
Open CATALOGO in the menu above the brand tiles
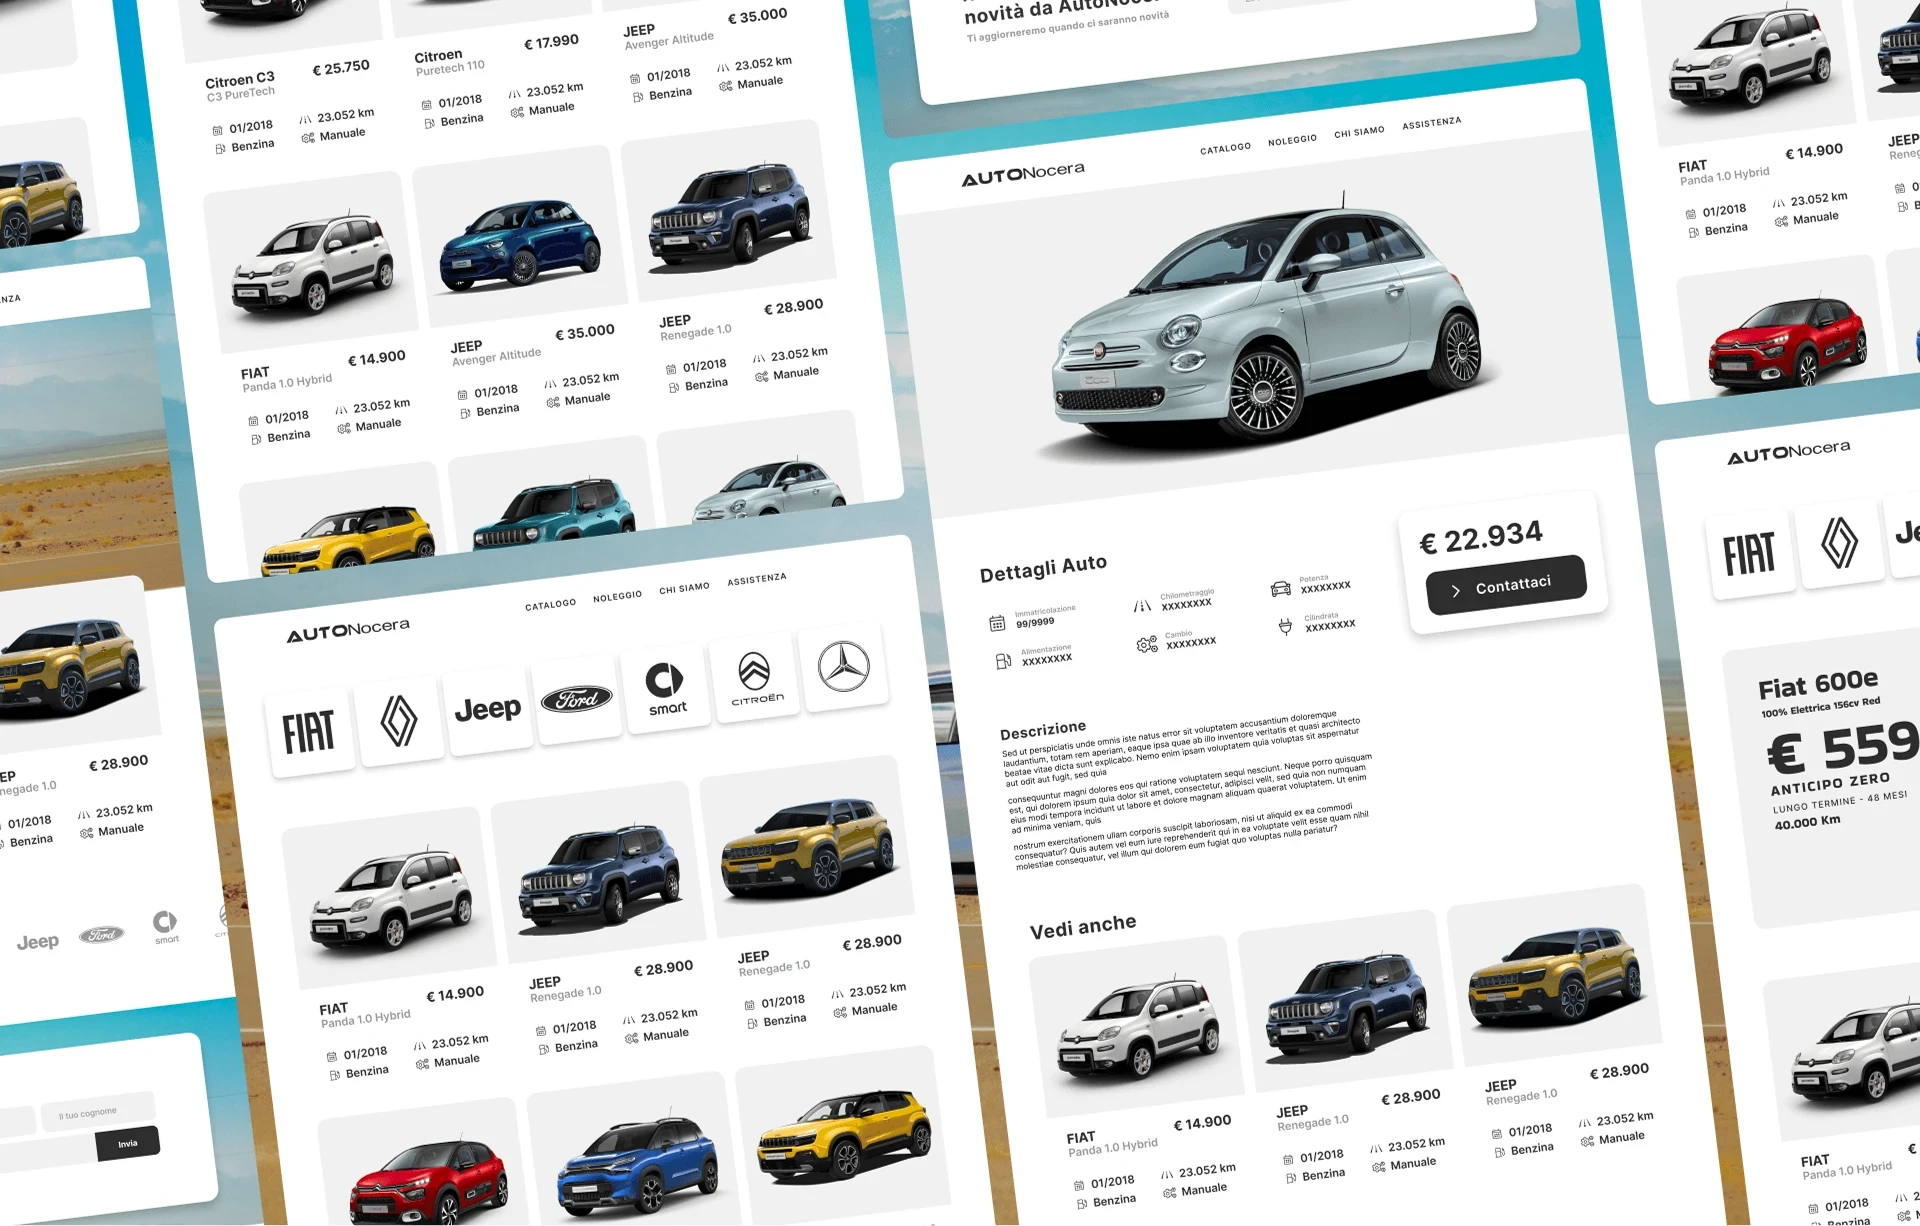[550, 605]
